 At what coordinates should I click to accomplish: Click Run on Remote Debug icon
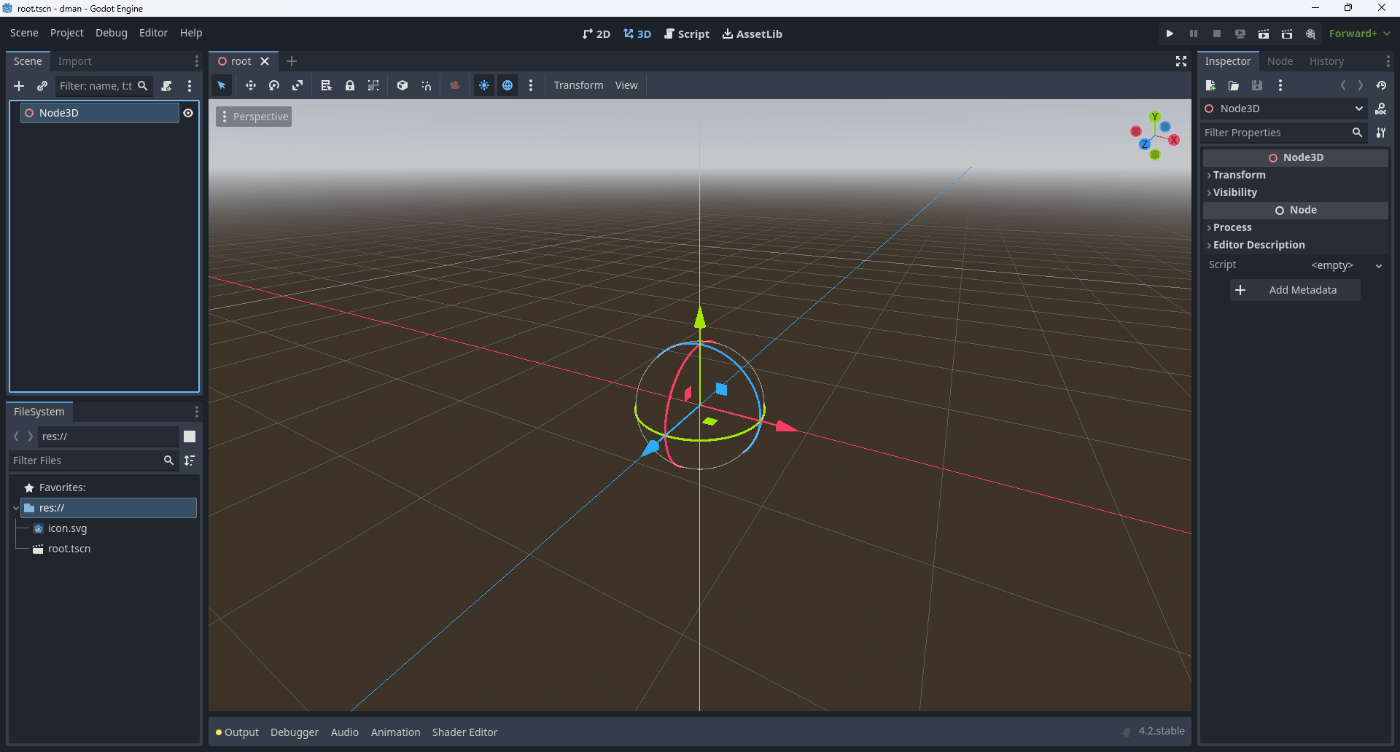pyautogui.click(x=1240, y=33)
